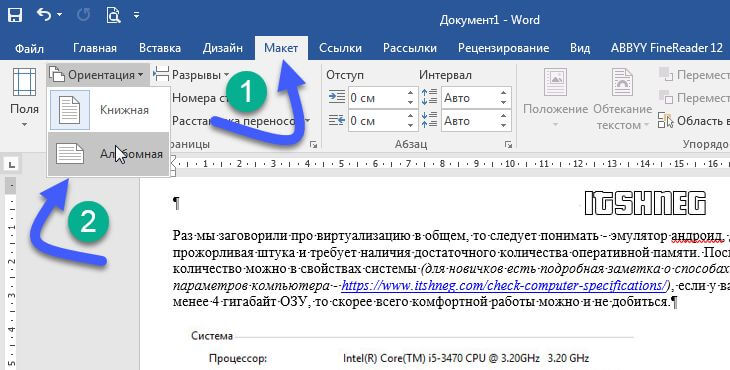Undo the last action
The height and width of the screenshot is (370, 730).
click(44, 15)
